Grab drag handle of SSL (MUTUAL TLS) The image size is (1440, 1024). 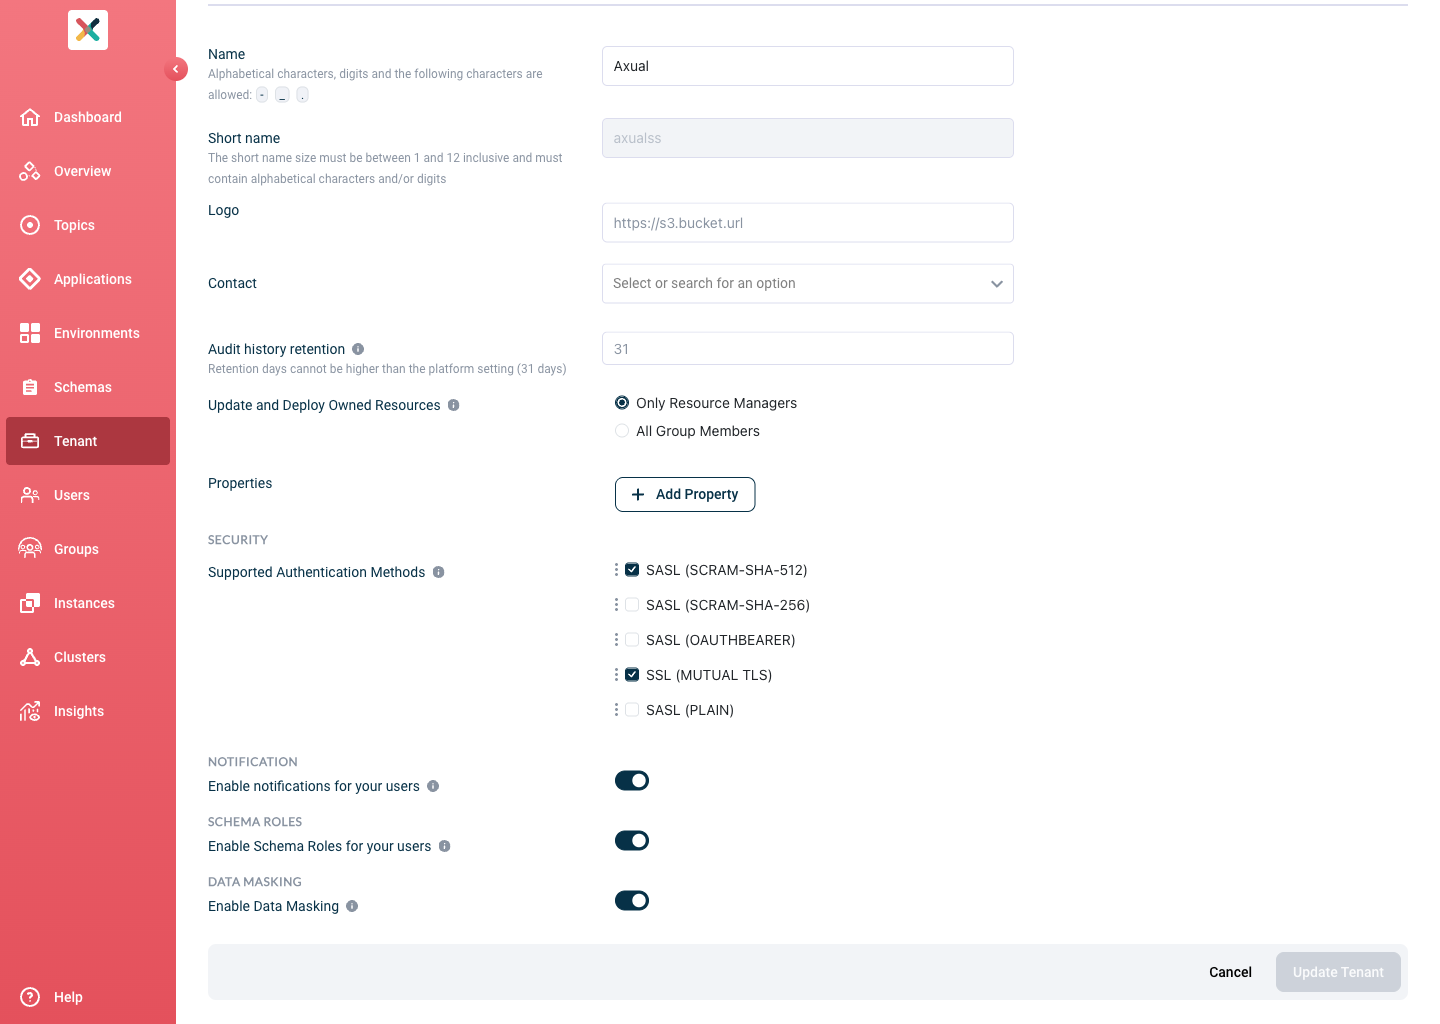(616, 675)
